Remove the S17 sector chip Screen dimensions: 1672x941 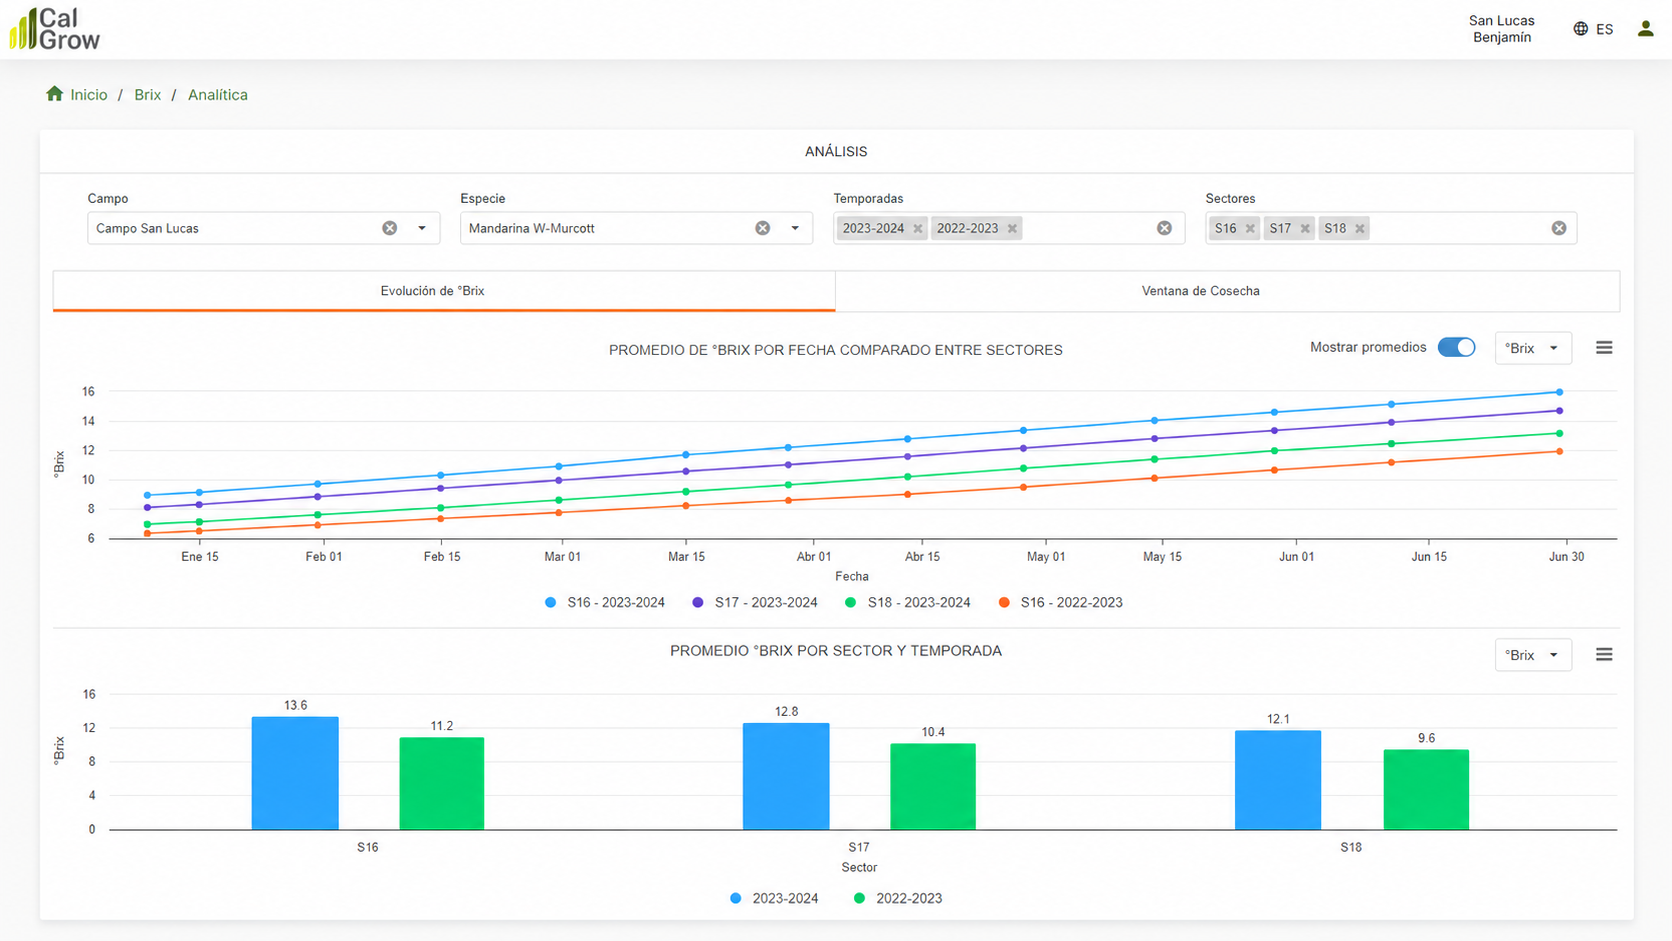pos(1305,229)
